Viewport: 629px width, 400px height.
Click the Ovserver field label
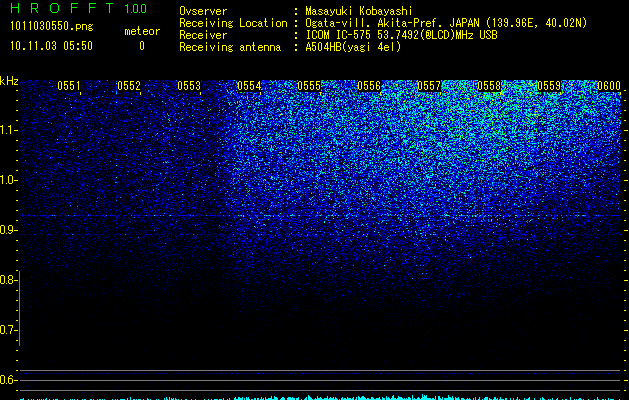(203, 11)
